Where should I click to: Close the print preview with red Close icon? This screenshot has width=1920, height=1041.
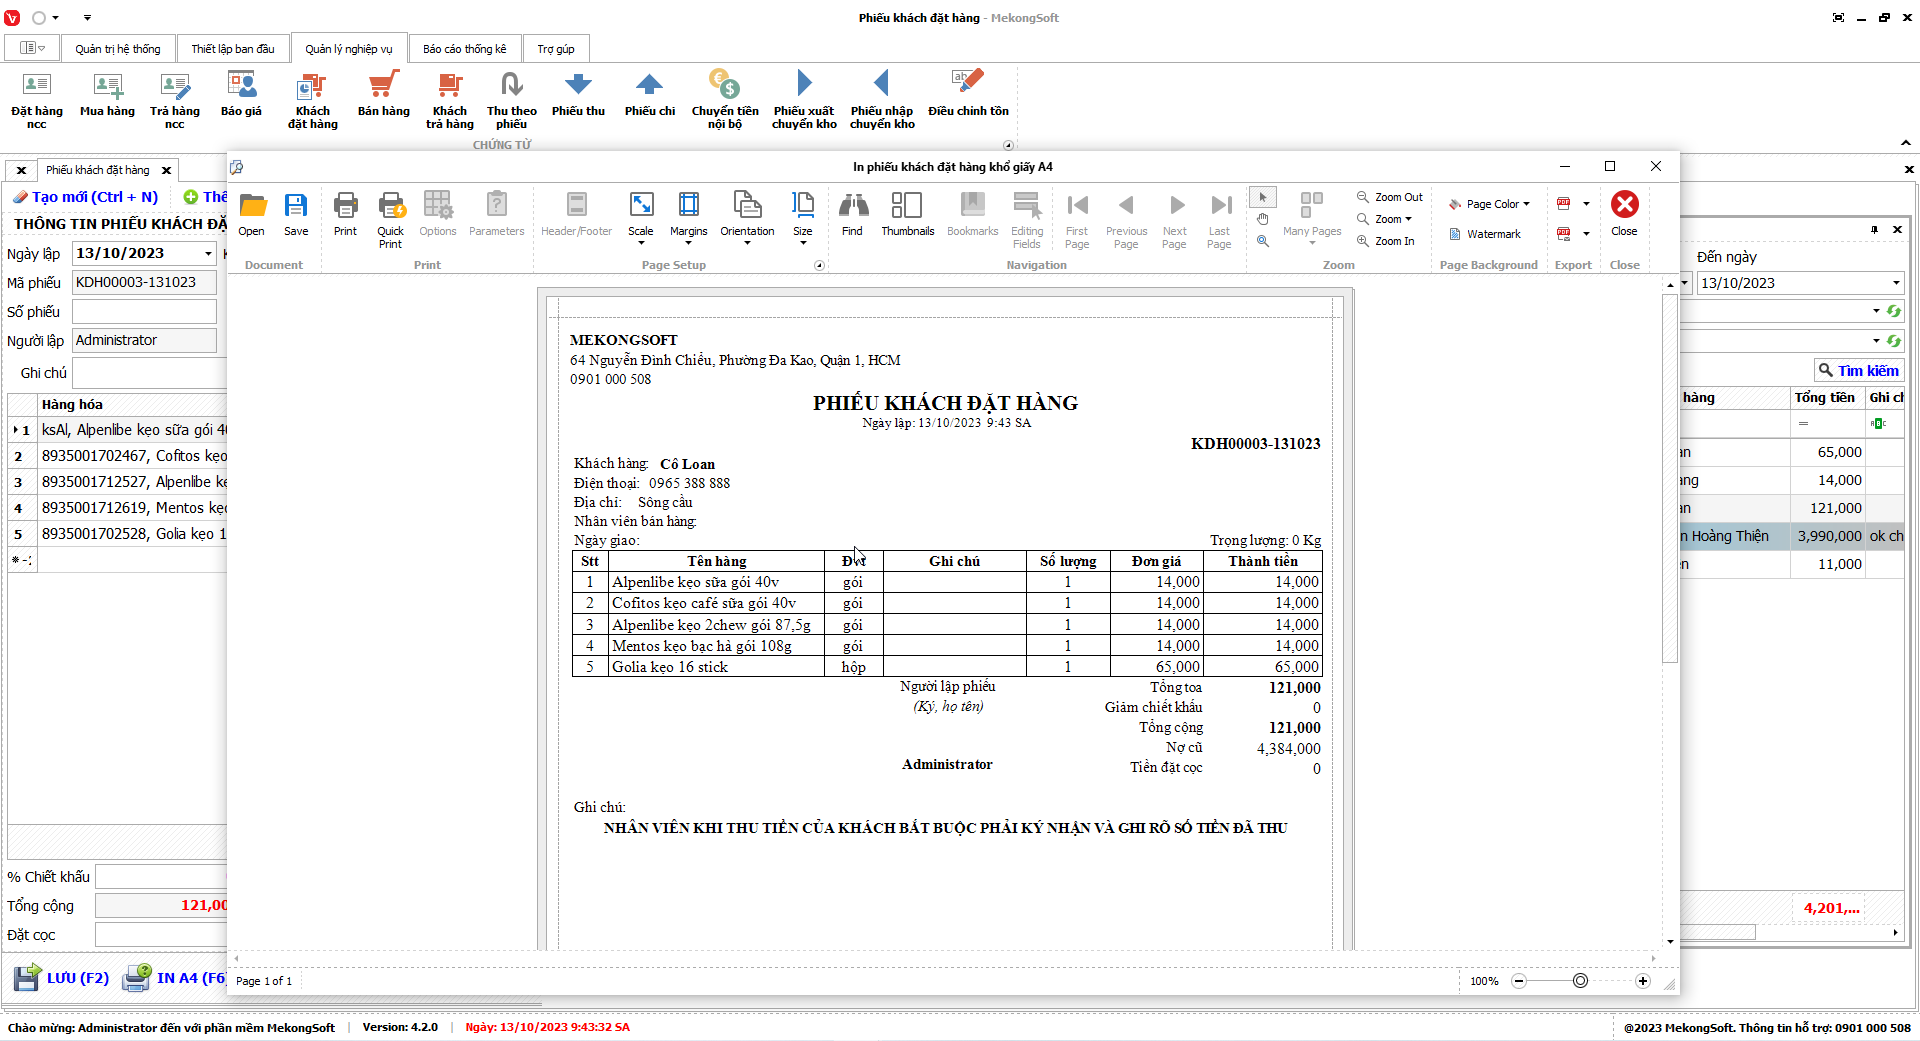coord(1624,214)
